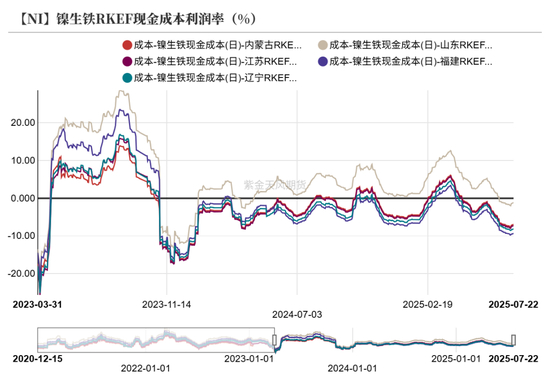Click the shaded unselected region of the timeline navigator

pos(156,340)
